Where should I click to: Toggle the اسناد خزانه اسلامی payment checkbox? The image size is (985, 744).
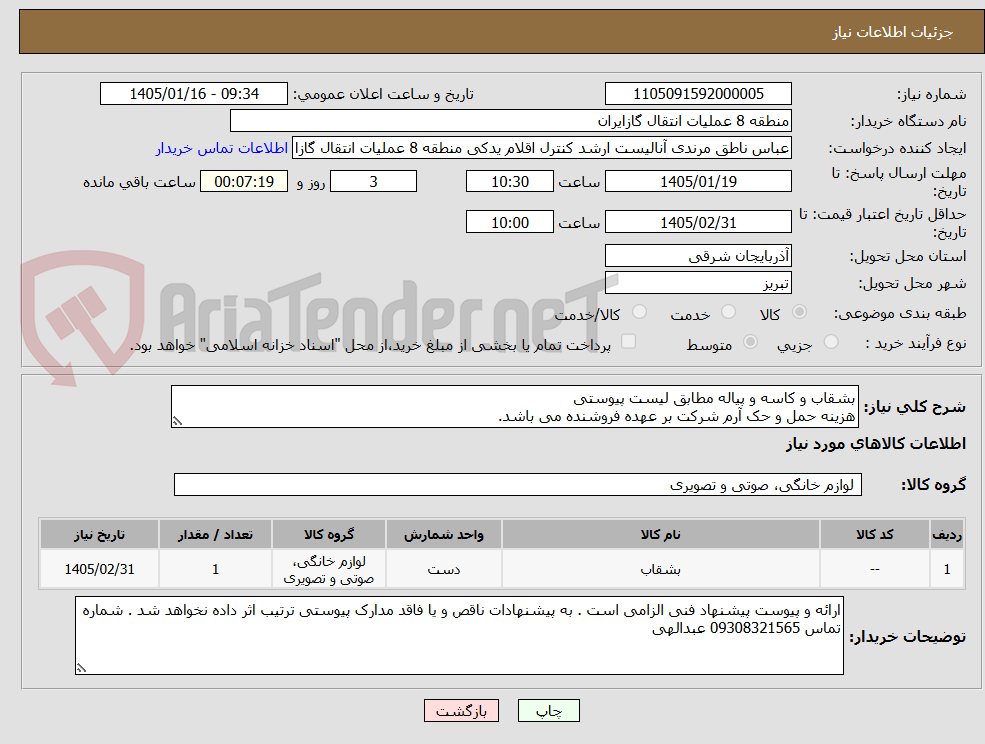point(628,341)
